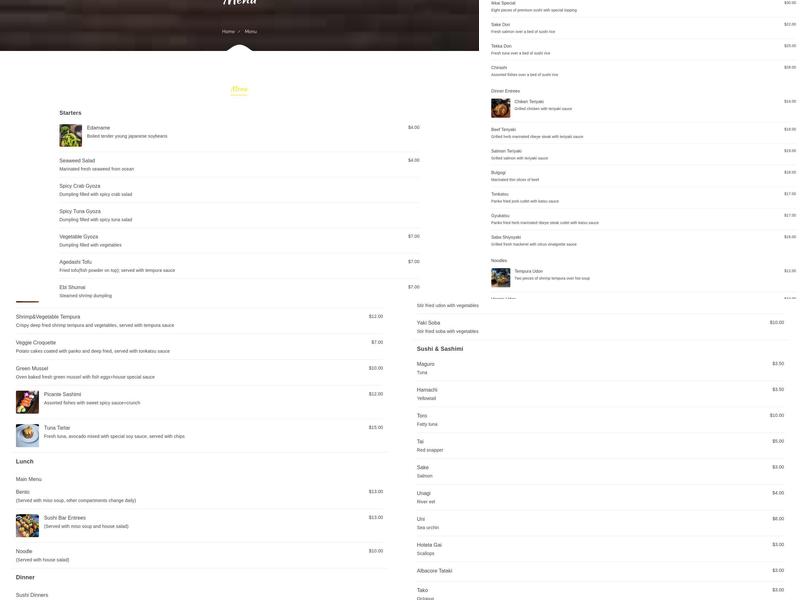The image size is (800, 600).
Task: Click the Agedashi Tofu item title
Action: click(76, 262)
